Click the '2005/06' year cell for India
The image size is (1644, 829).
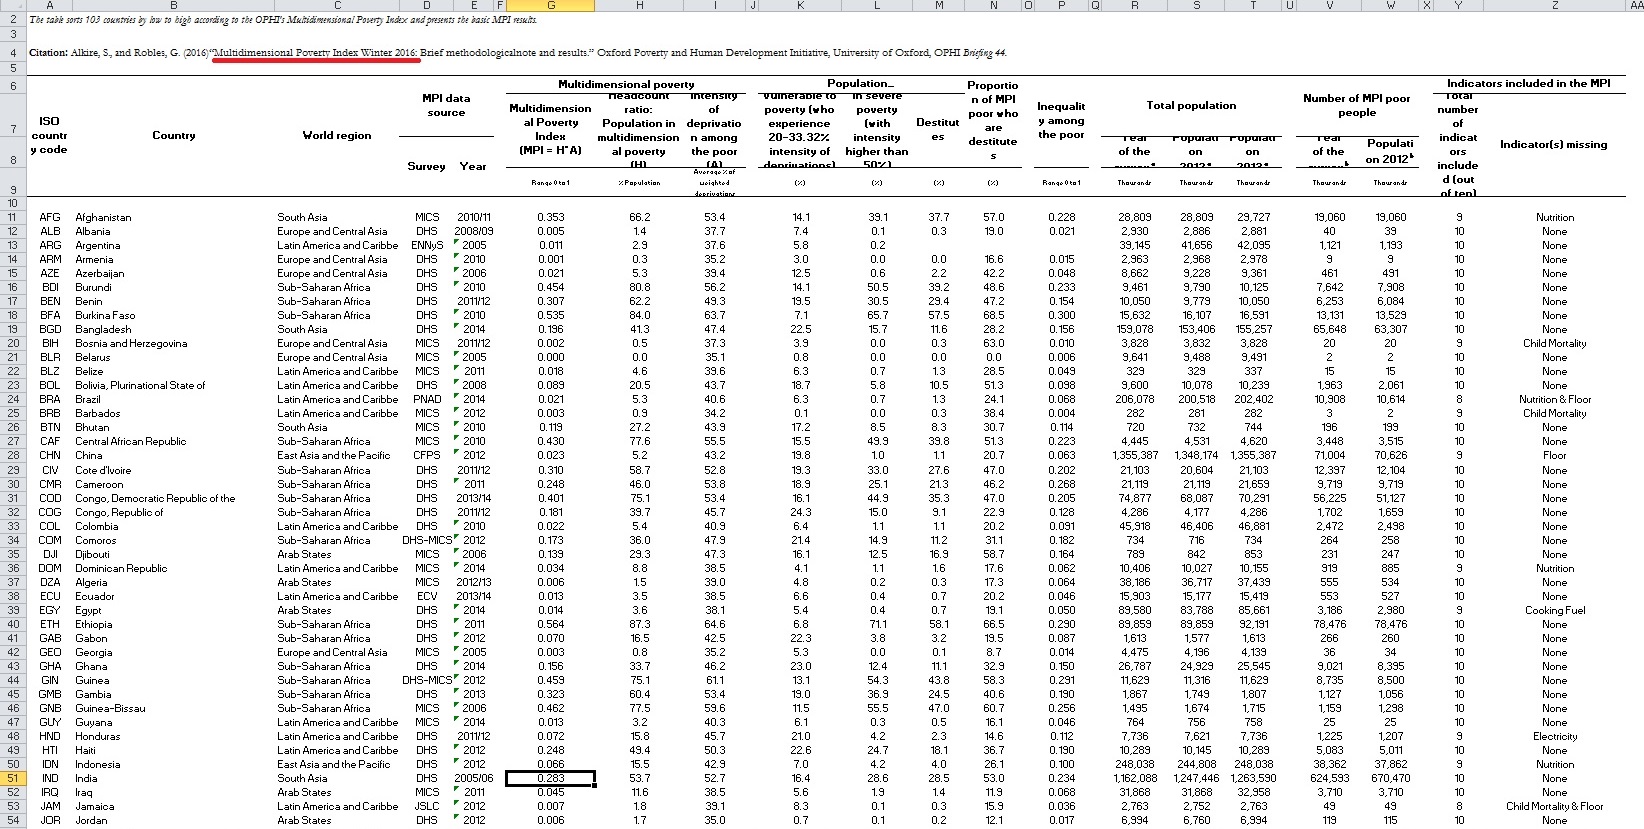click(473, 778)
